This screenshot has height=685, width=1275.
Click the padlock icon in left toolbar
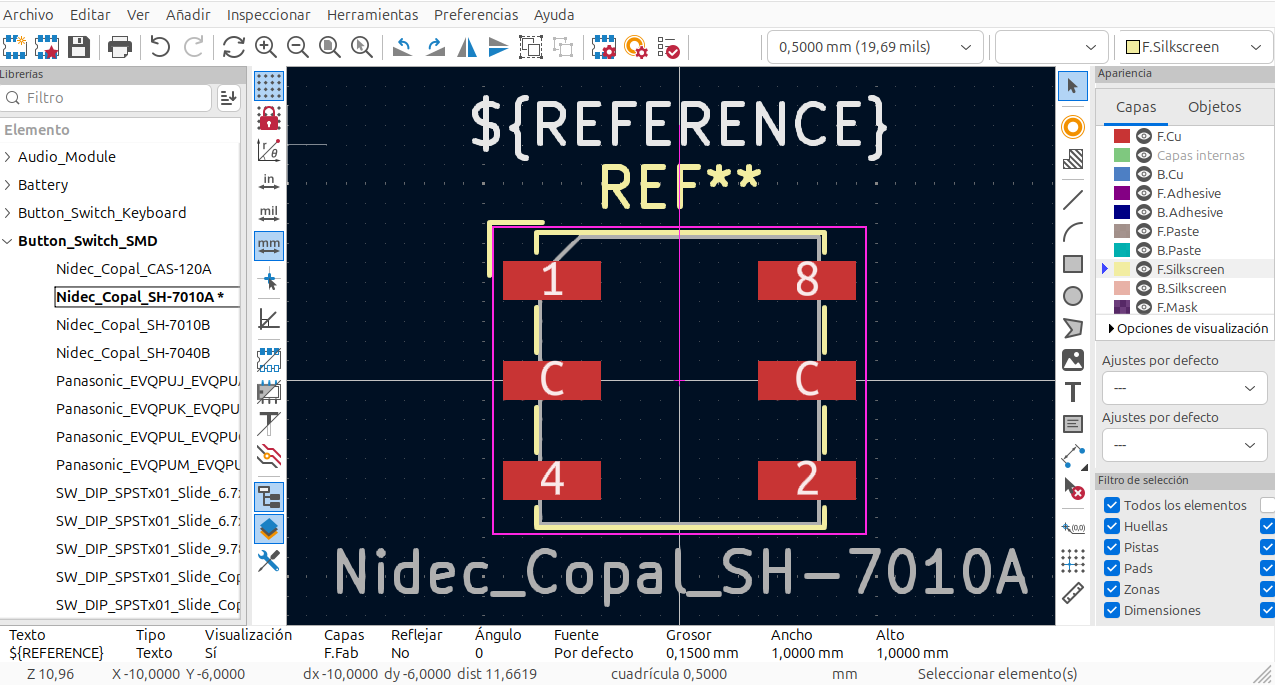(268, 118)
